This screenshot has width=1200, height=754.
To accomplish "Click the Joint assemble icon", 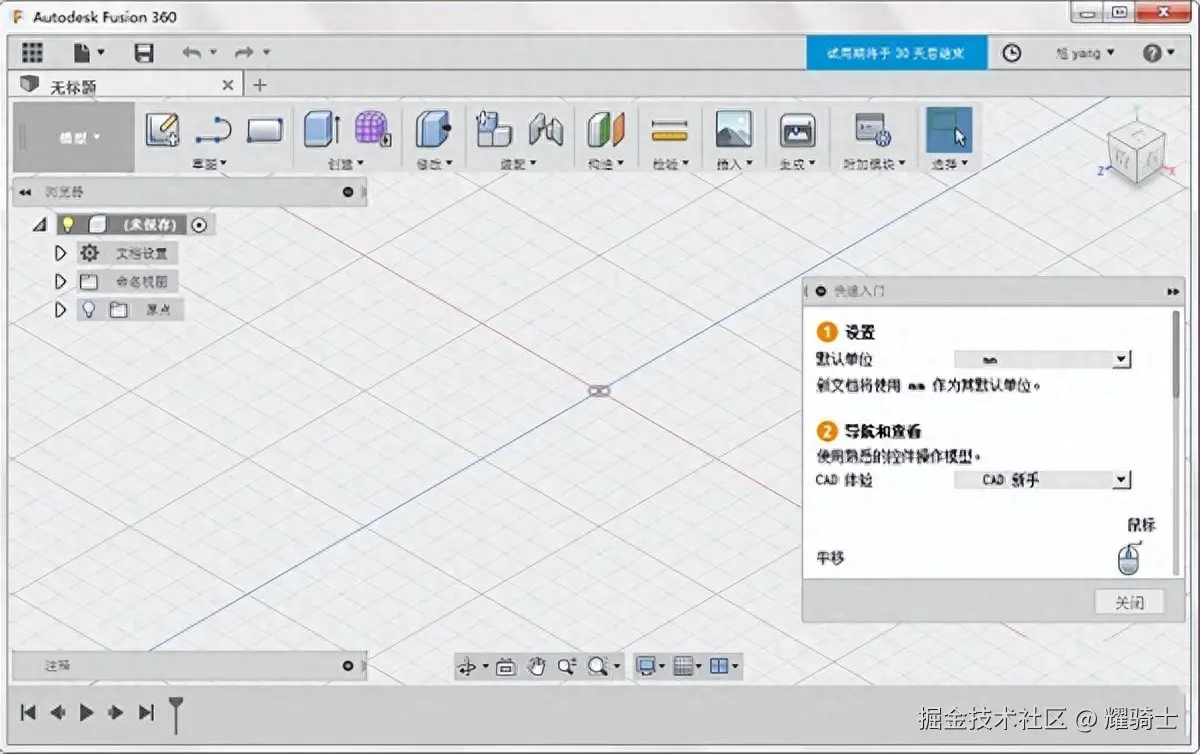I will point(546,130).
